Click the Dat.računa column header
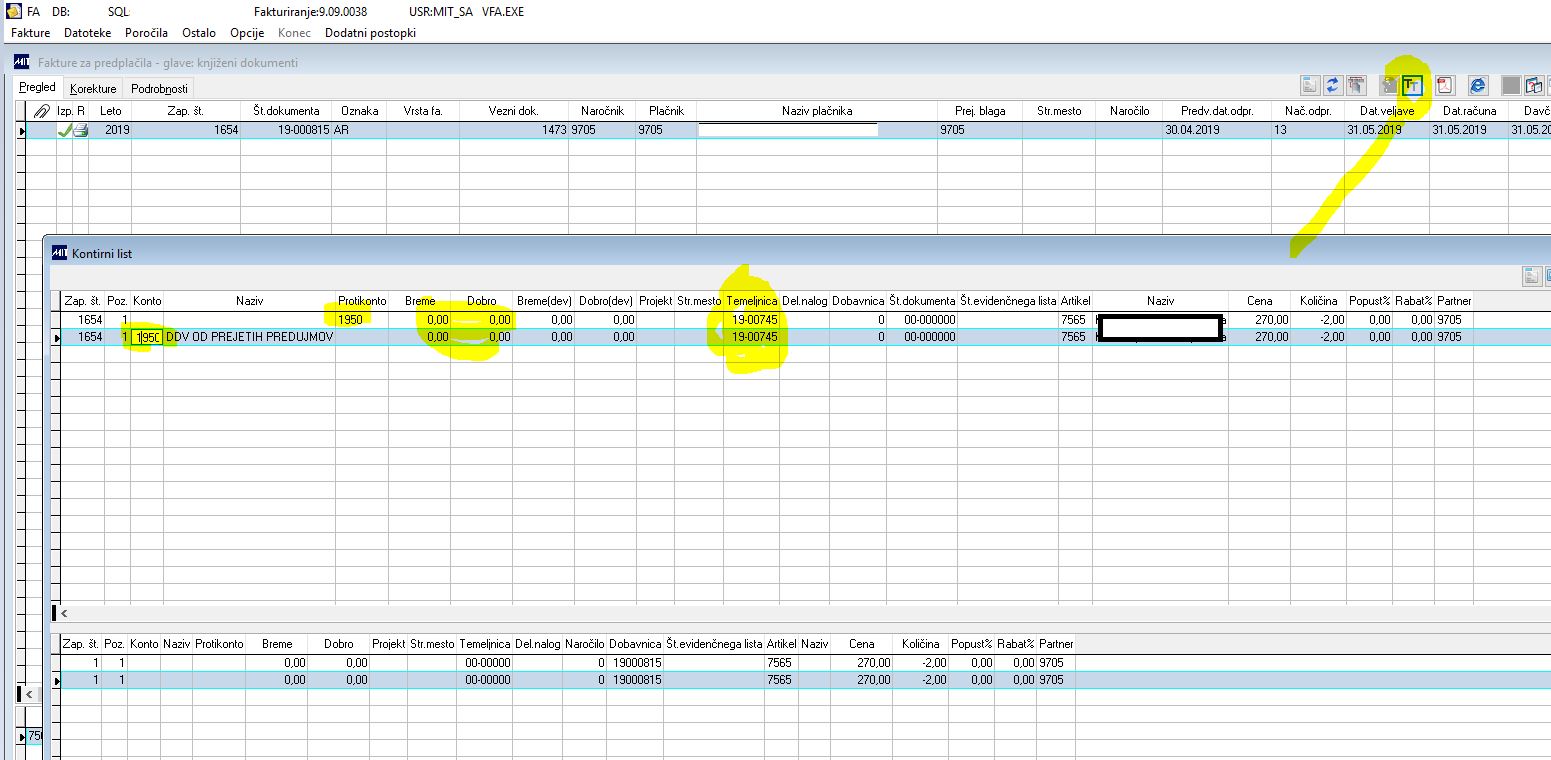Viewport: 1551px width, 760px height. click(x=1468, y=111)
